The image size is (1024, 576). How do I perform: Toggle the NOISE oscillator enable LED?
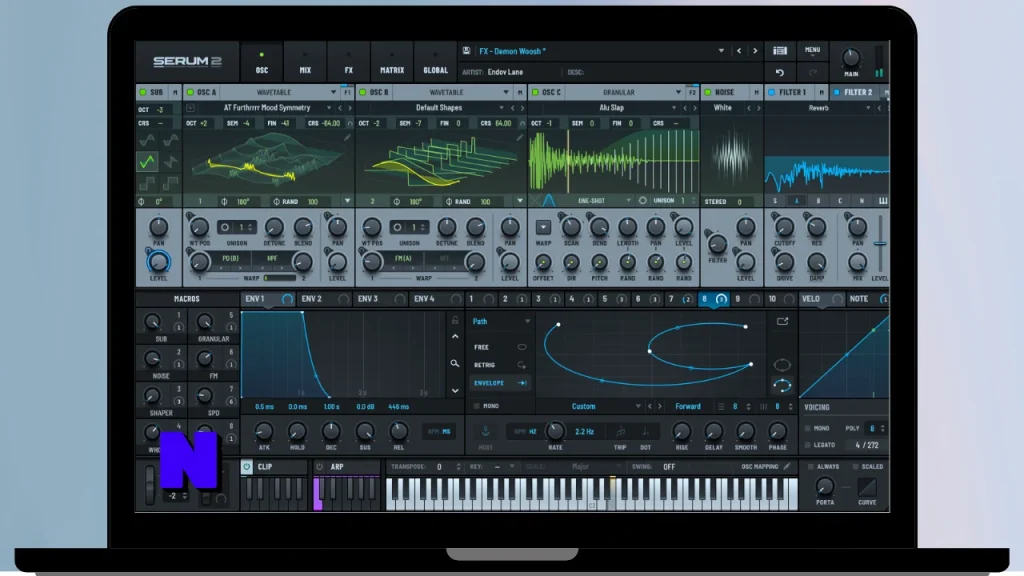point(707,92)
